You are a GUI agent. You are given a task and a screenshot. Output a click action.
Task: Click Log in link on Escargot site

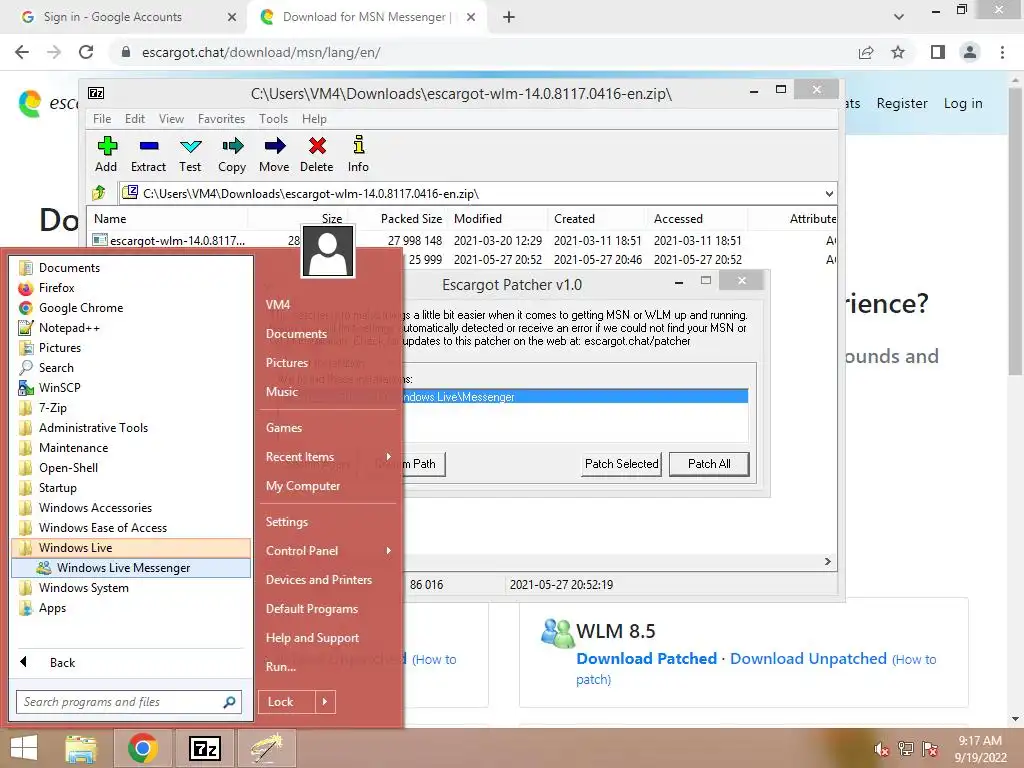tap(963, 103)
